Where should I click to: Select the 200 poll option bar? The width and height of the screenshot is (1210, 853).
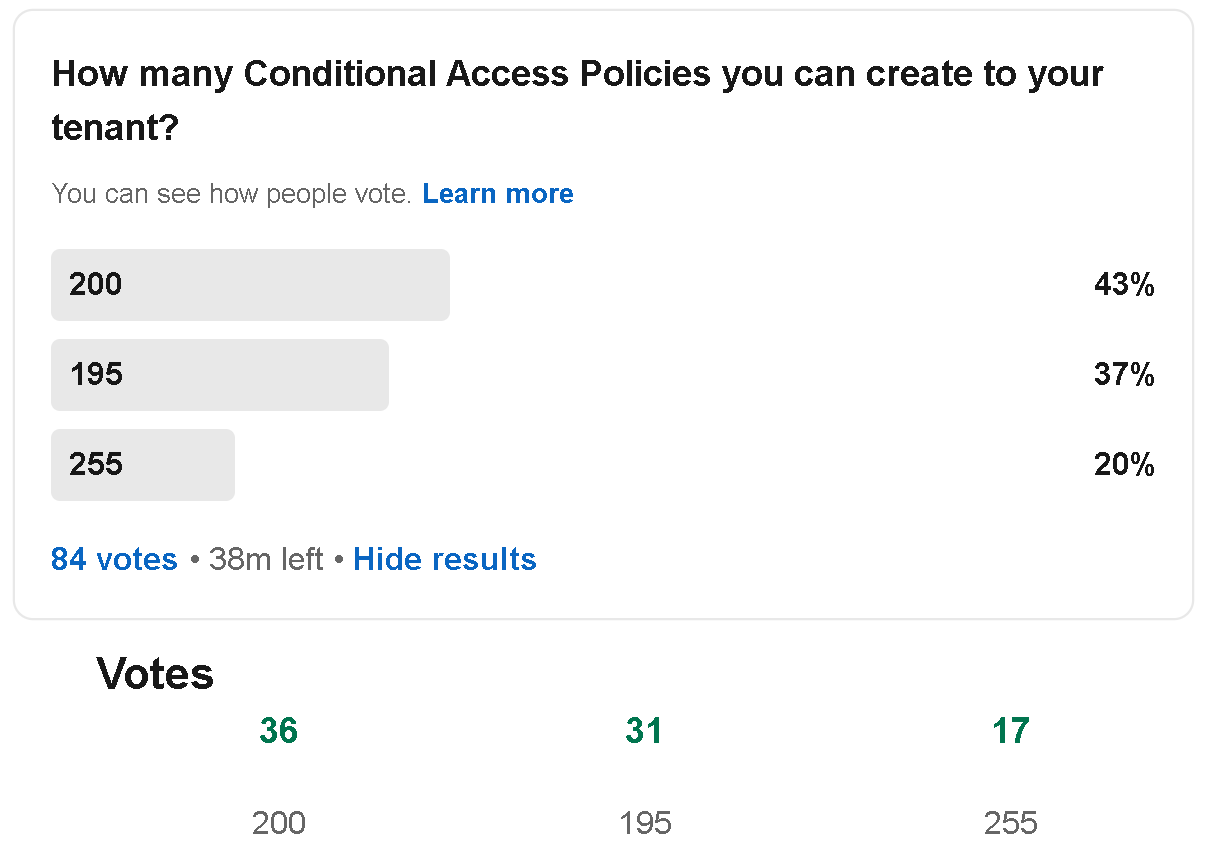point(250,285)
